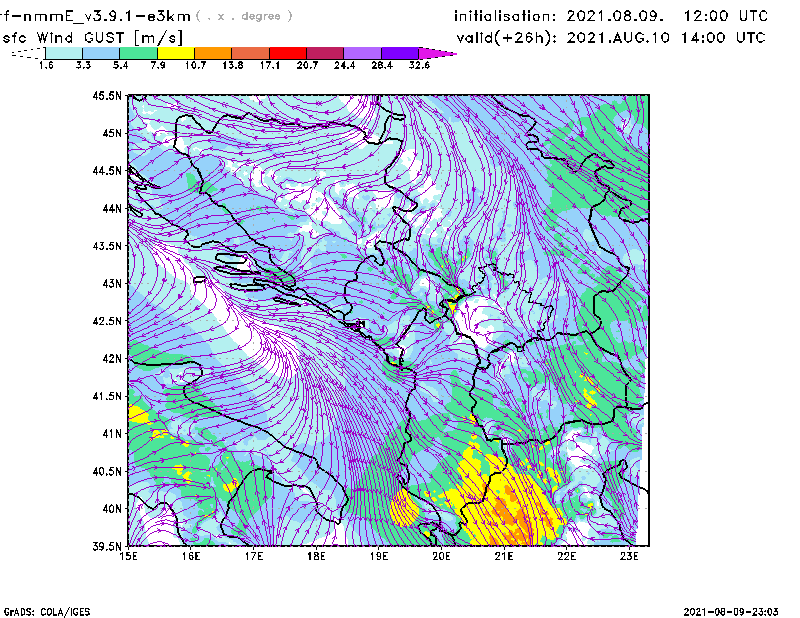Click the 41N latitude label
This screenshot has width=800, height=618.
pos(112,434)
